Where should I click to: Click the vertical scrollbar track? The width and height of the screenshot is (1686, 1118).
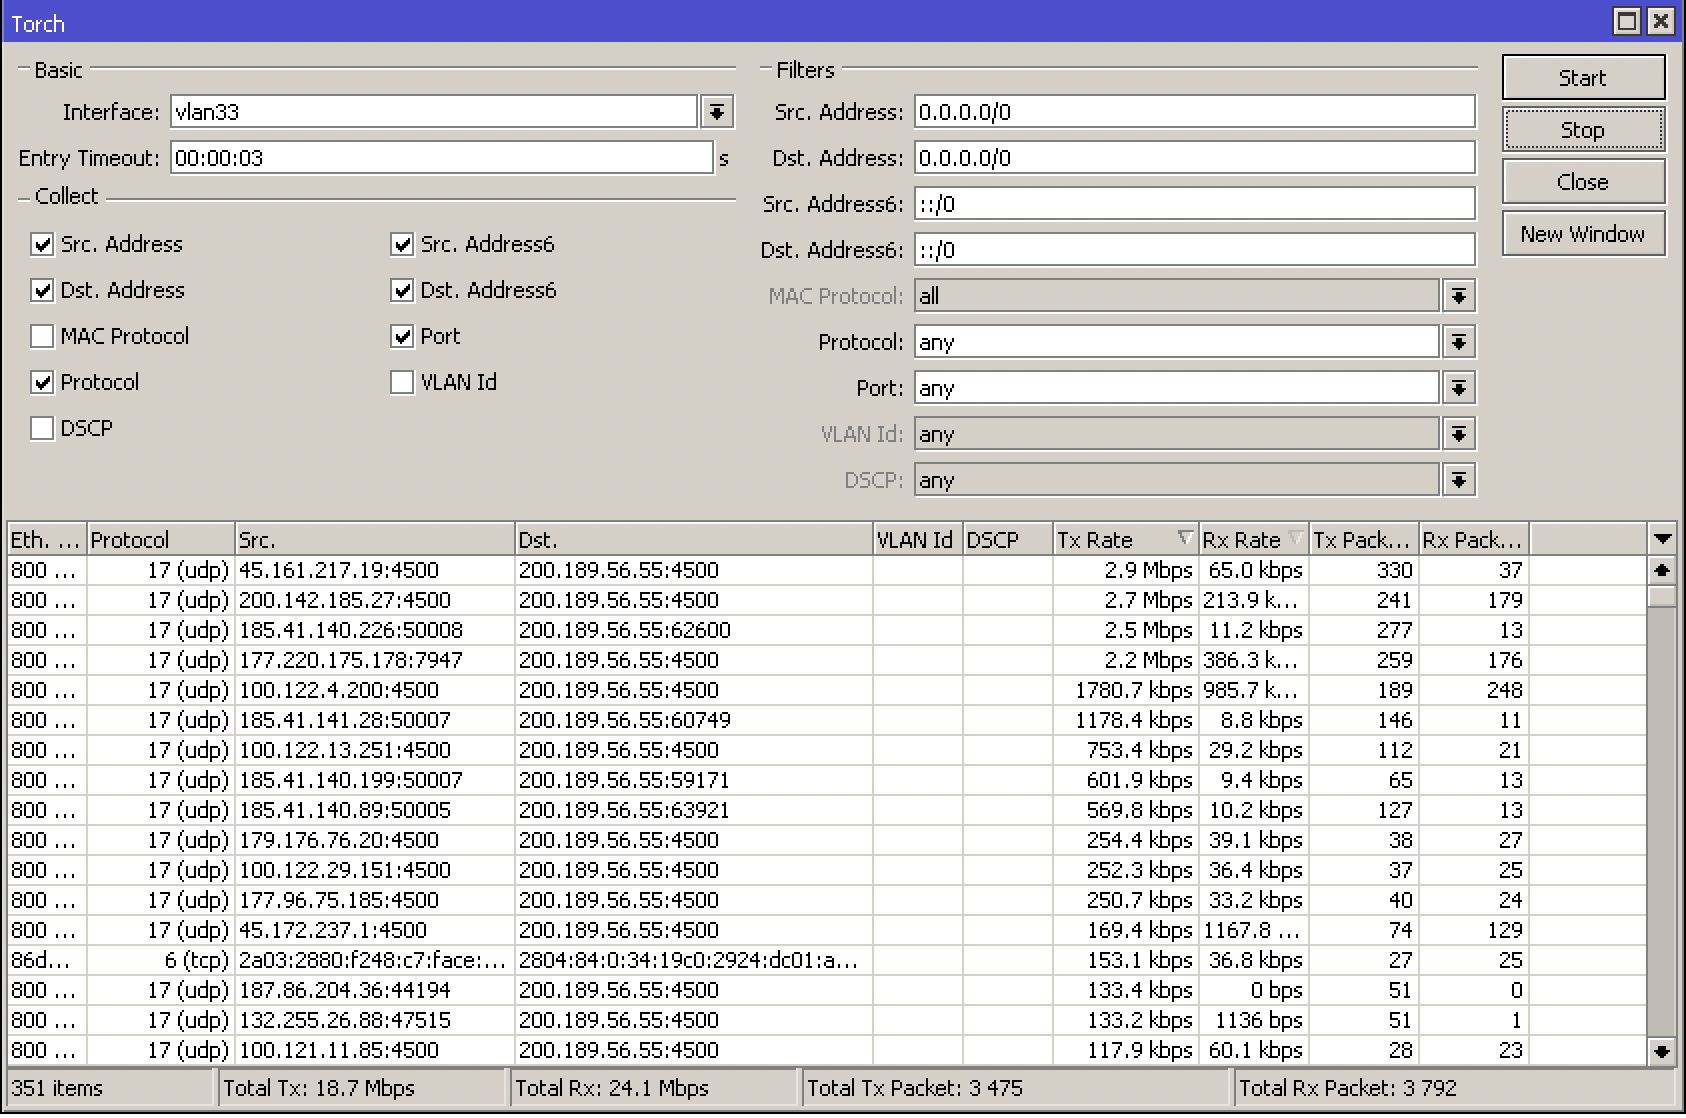[1662, 820]
